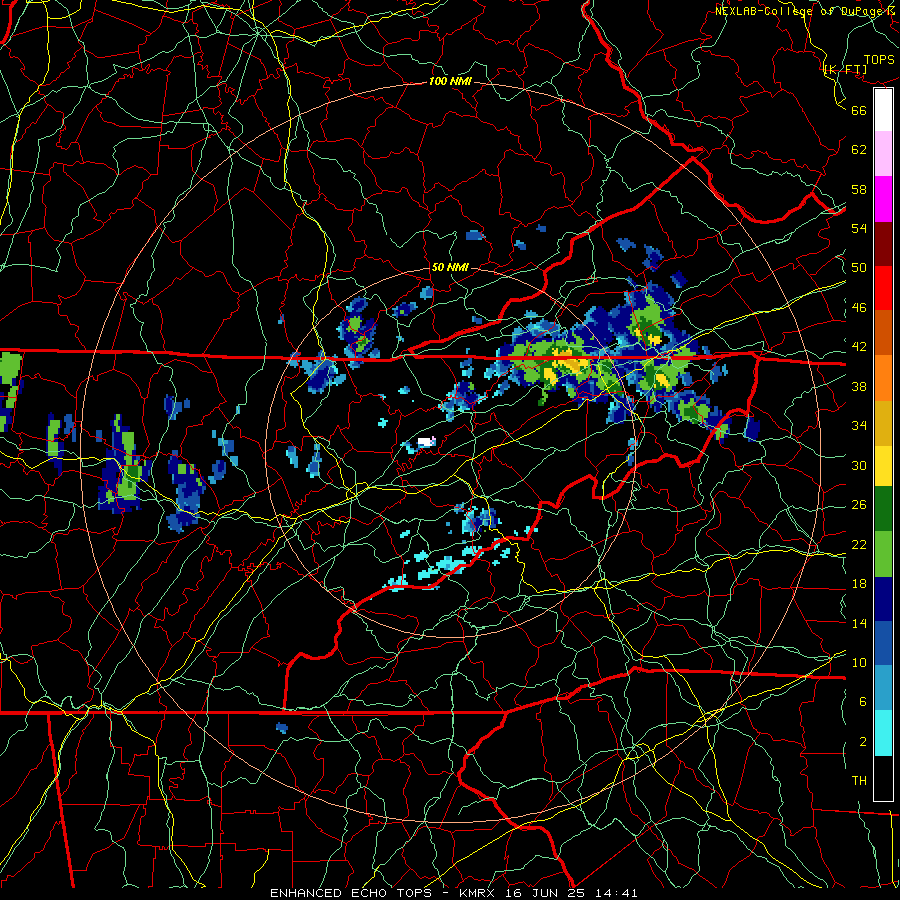The image size is (900, 900).
Task: Click the legend value "66"
Action: coord(859,110)
